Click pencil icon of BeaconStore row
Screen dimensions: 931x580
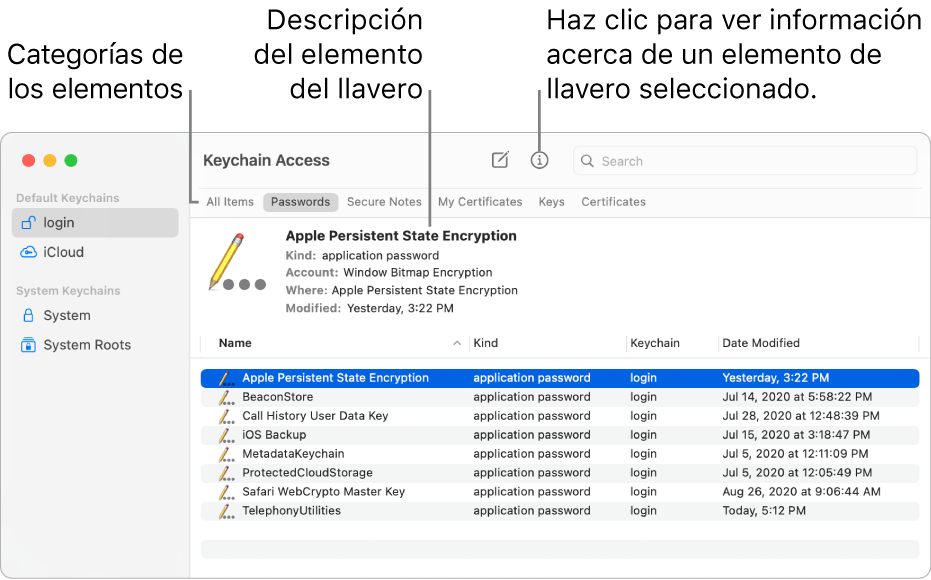tap(226, 397)
